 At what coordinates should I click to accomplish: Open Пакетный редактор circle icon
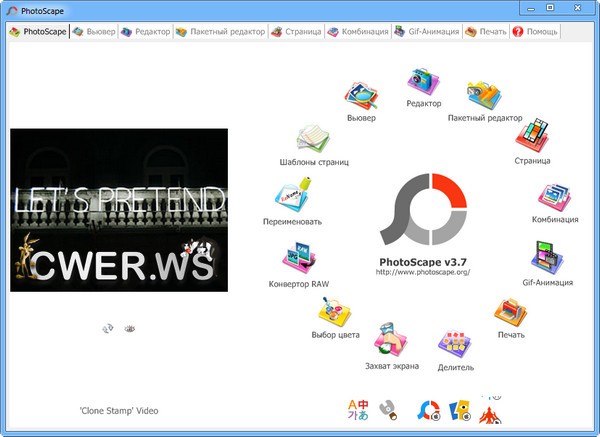485,97
